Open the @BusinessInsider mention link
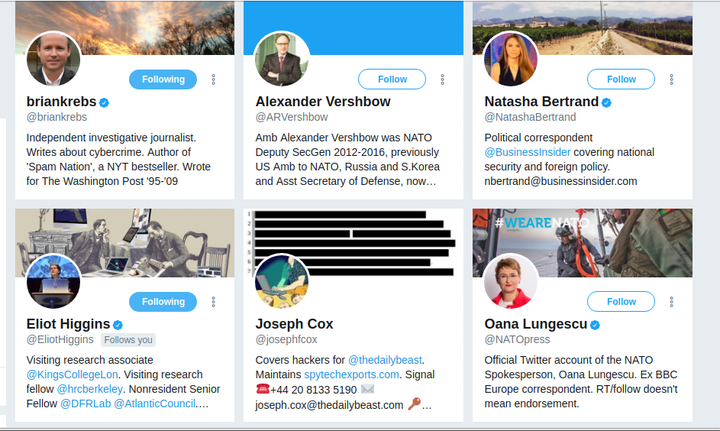The image size is (720, 431). [527, 152]
